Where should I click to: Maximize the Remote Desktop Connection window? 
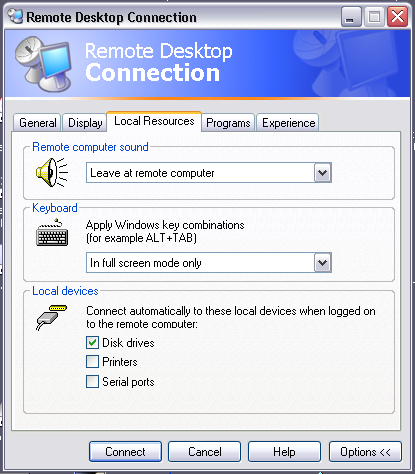374,17
